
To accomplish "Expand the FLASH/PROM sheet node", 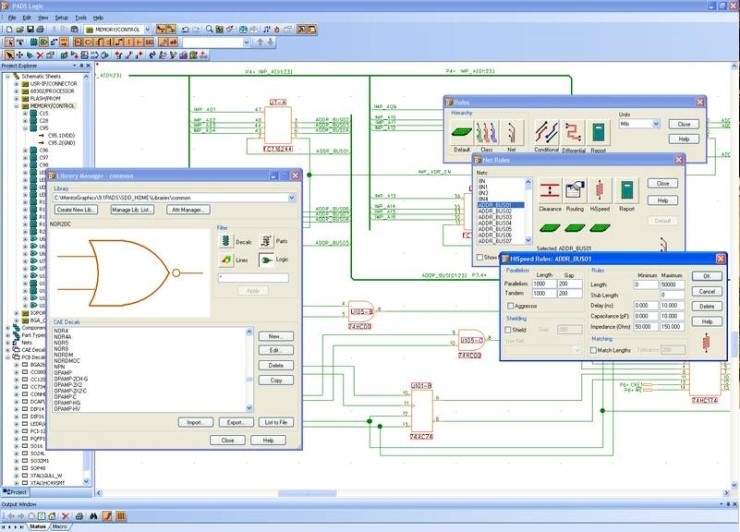I will coord(17,99).
